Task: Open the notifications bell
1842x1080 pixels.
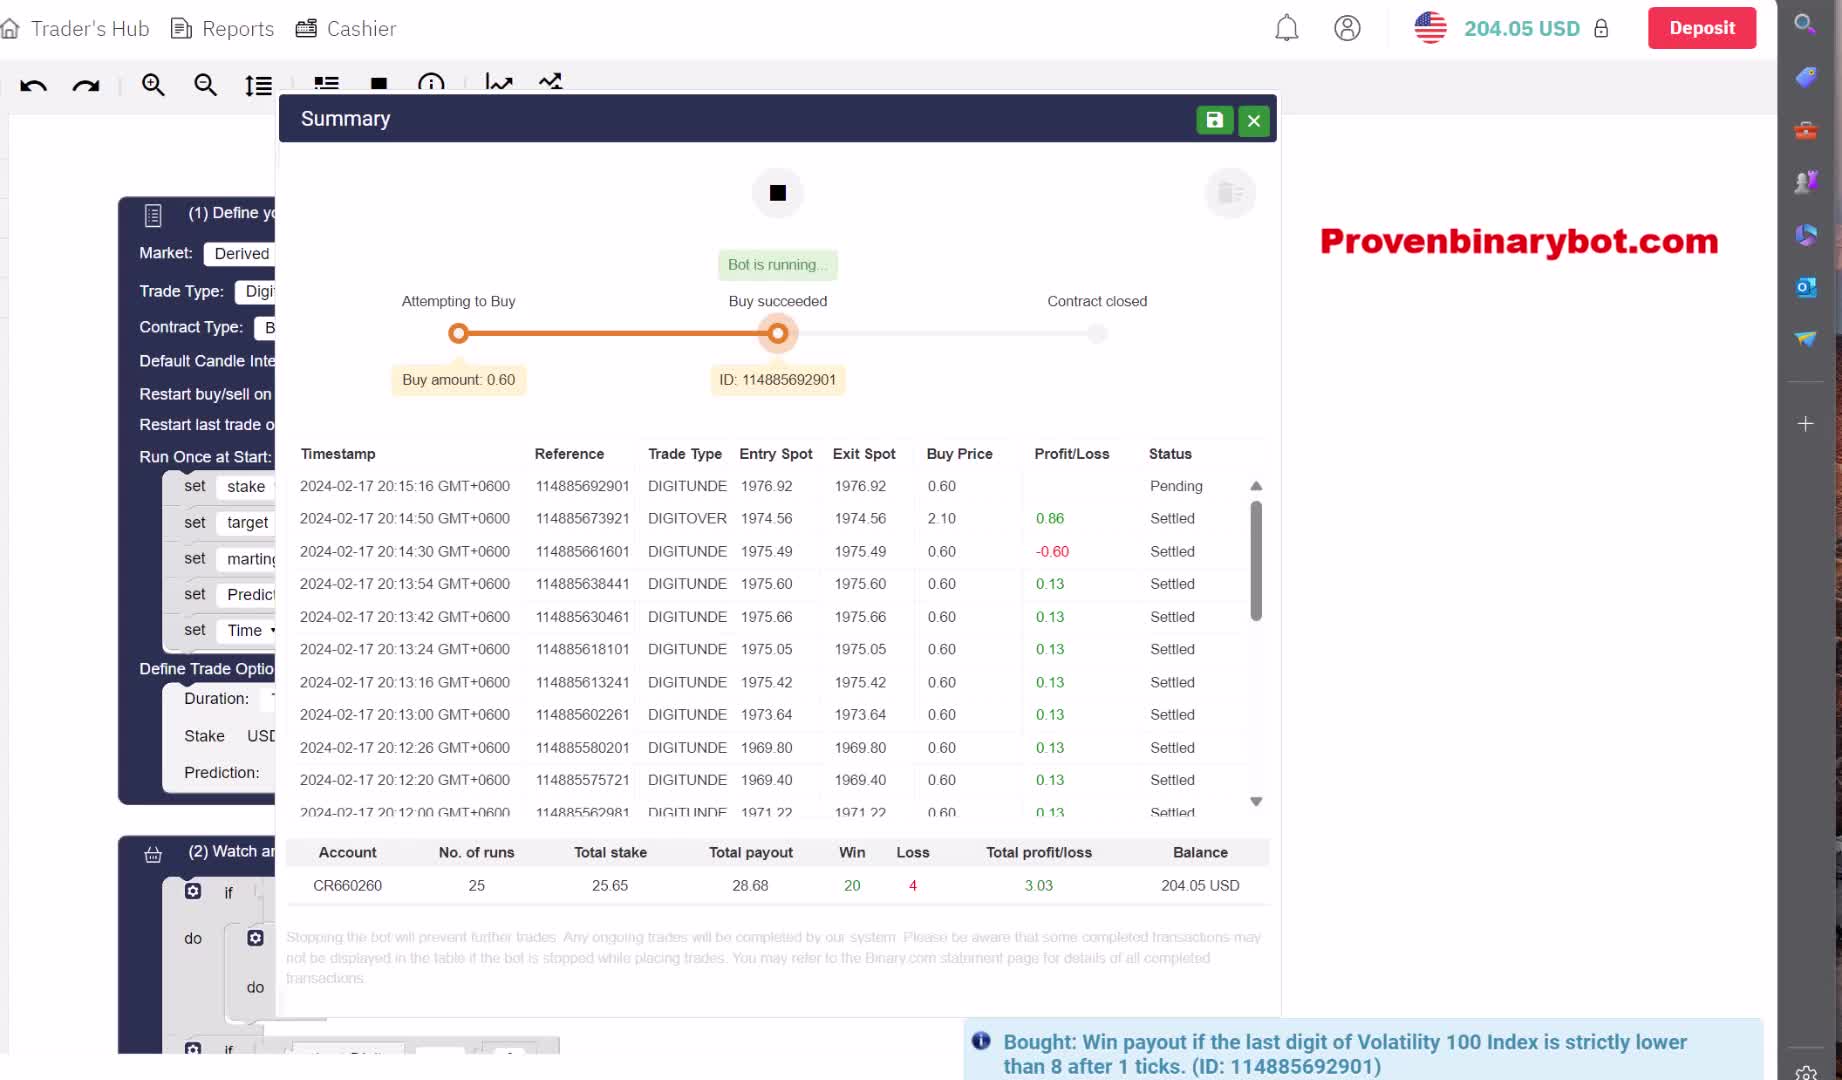Action: [x=1286, y=28]
